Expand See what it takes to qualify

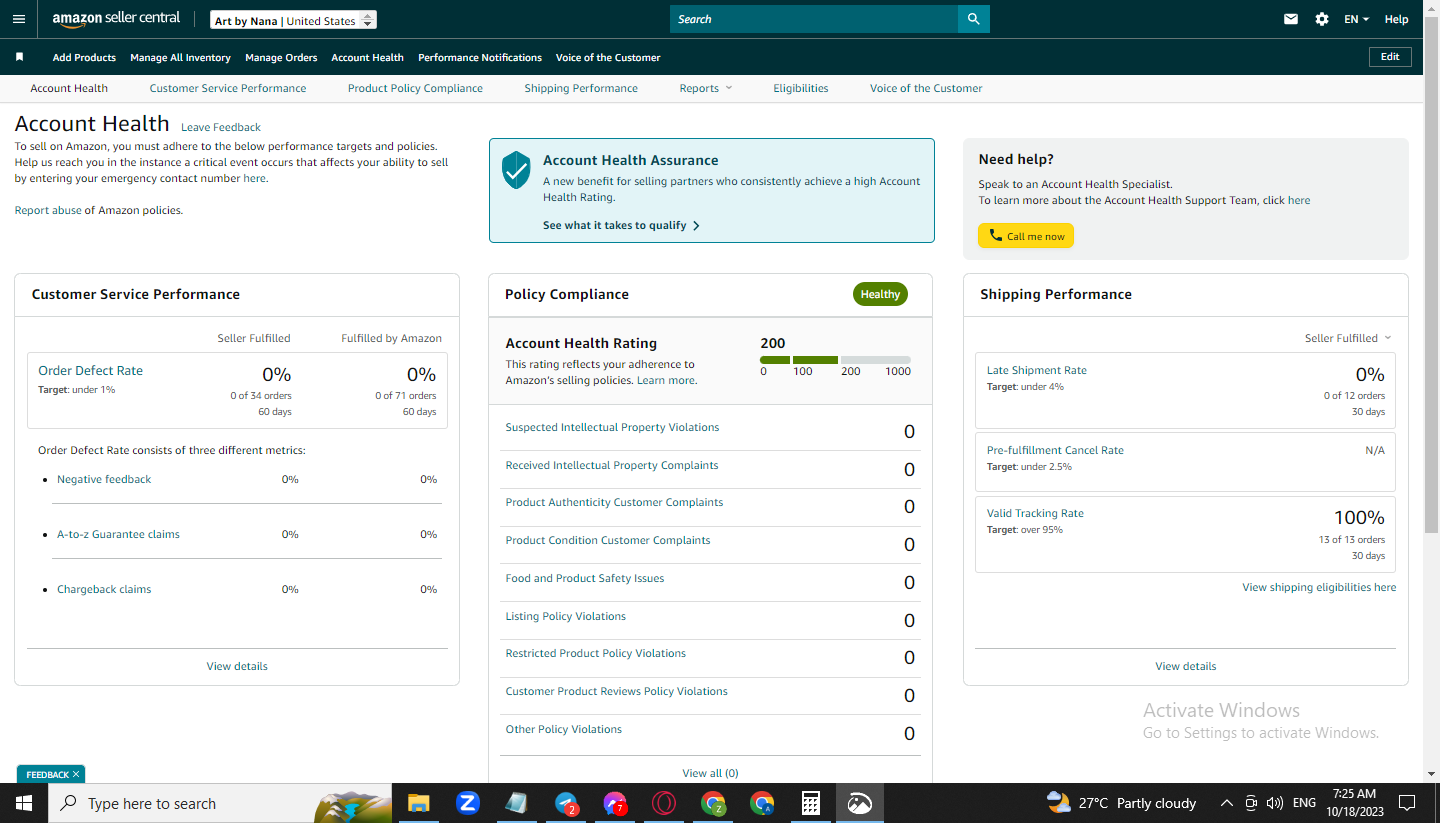coord(621,225)
